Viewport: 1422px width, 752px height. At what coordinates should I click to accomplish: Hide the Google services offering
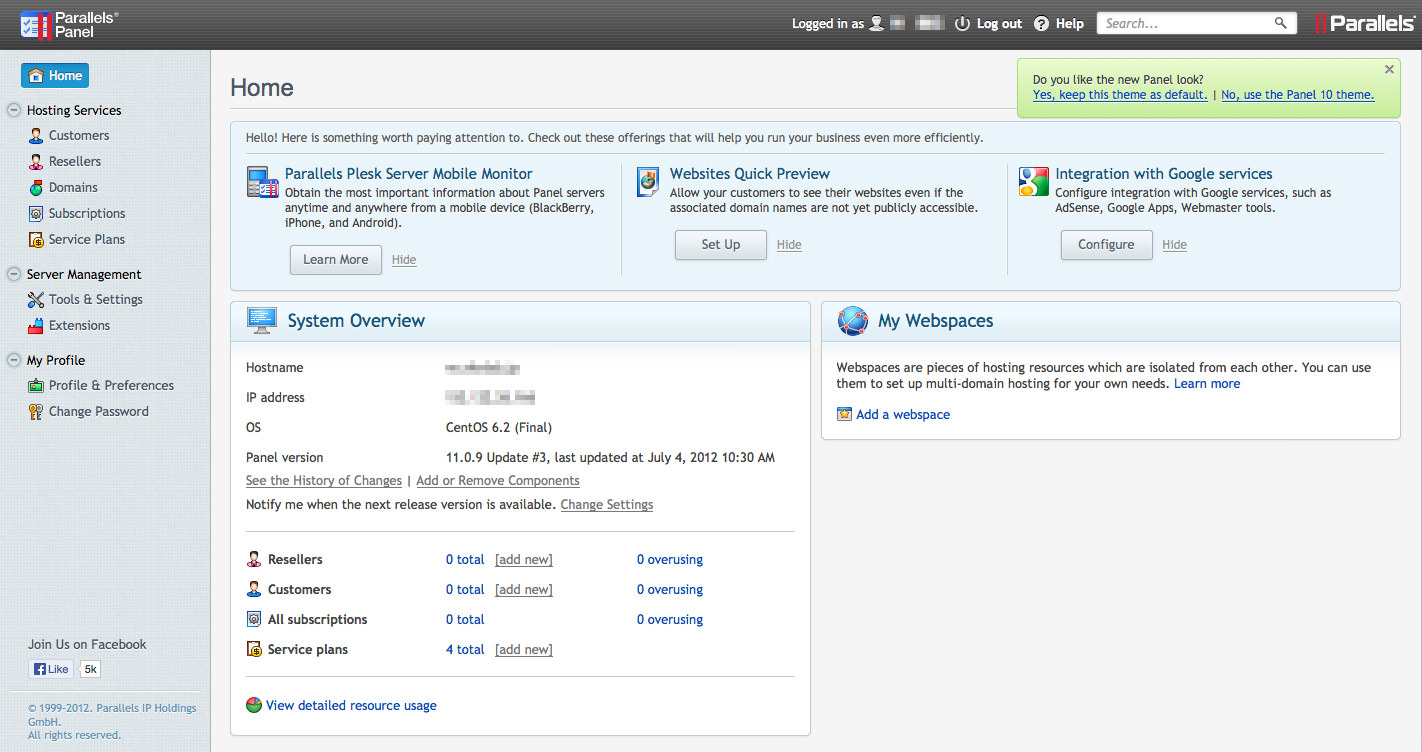point(1174,245)
